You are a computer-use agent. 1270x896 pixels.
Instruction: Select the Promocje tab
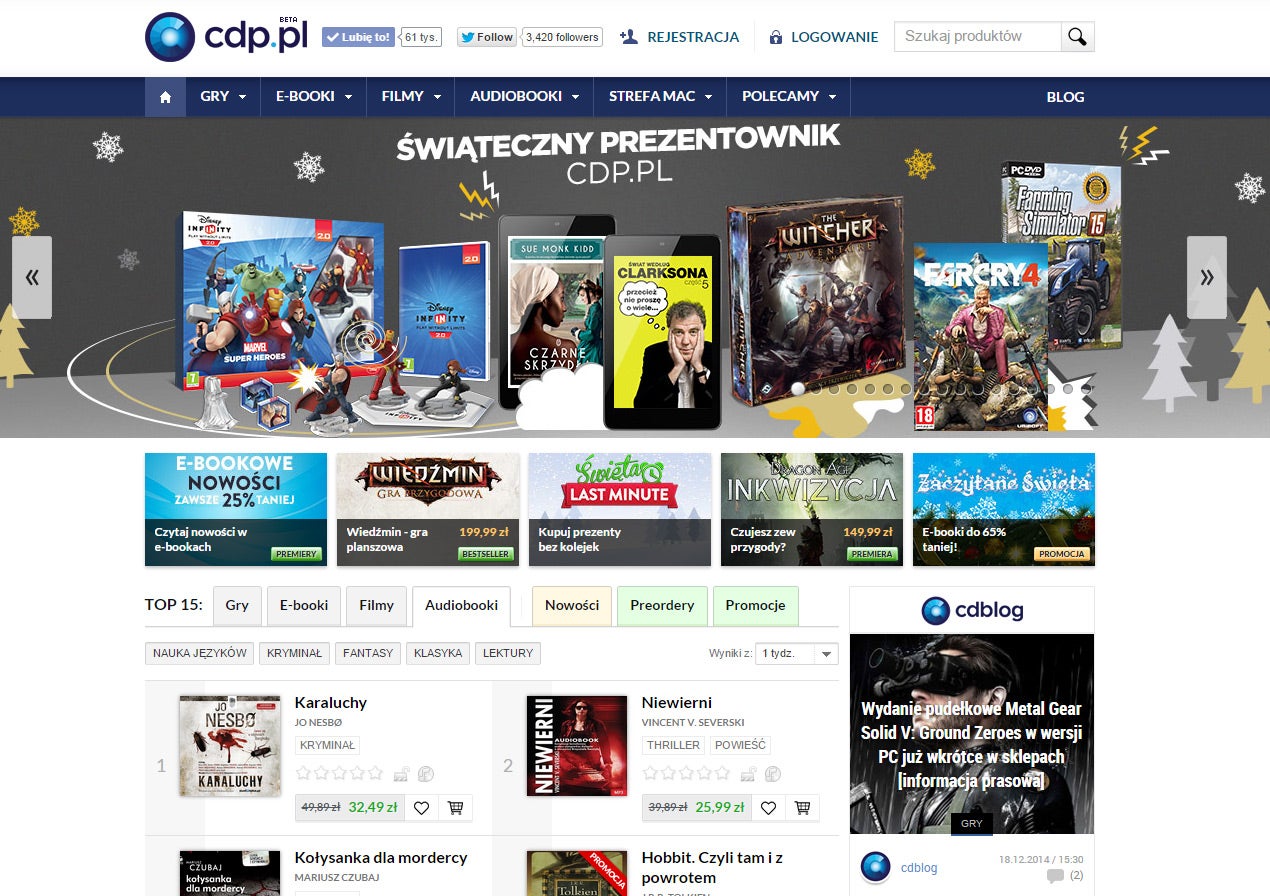tap(755, 605)
